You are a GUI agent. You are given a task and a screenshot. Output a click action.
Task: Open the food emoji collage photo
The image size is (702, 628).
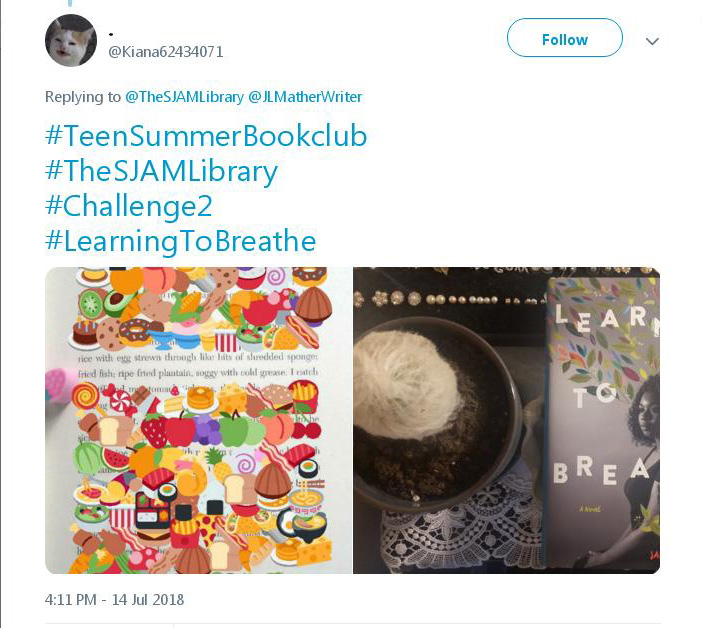click(198, 420)
